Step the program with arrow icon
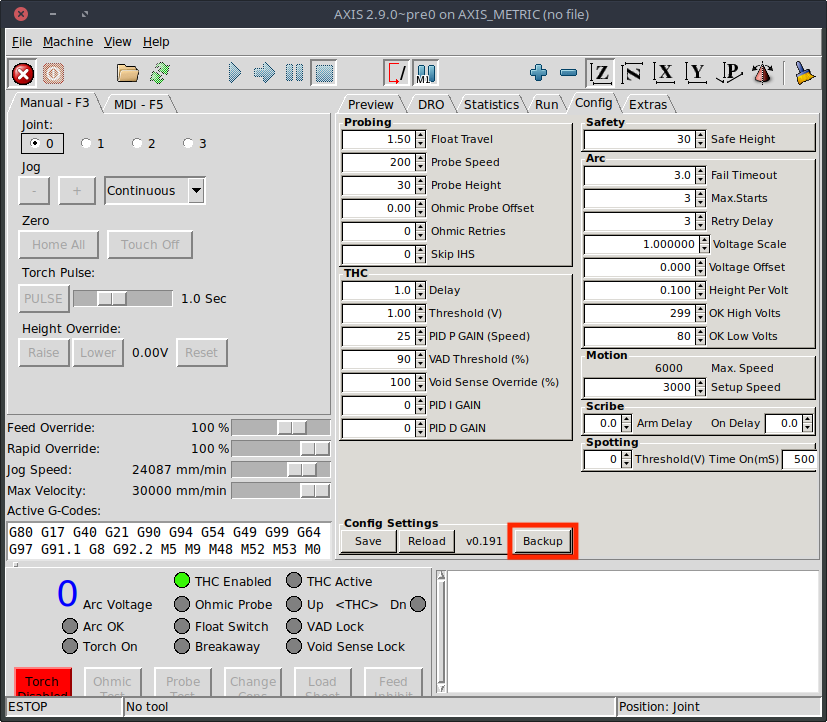The height and width of the screenshot is (722, 827). click(x=264, y=73)
